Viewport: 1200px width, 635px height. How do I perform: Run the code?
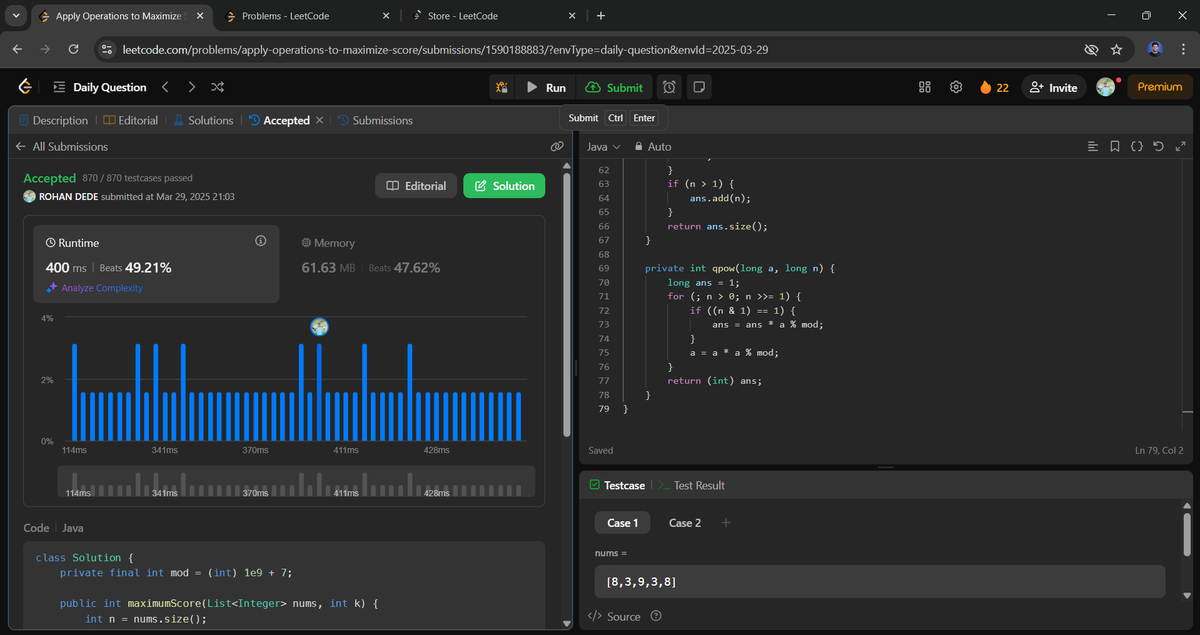pos(546,87)
